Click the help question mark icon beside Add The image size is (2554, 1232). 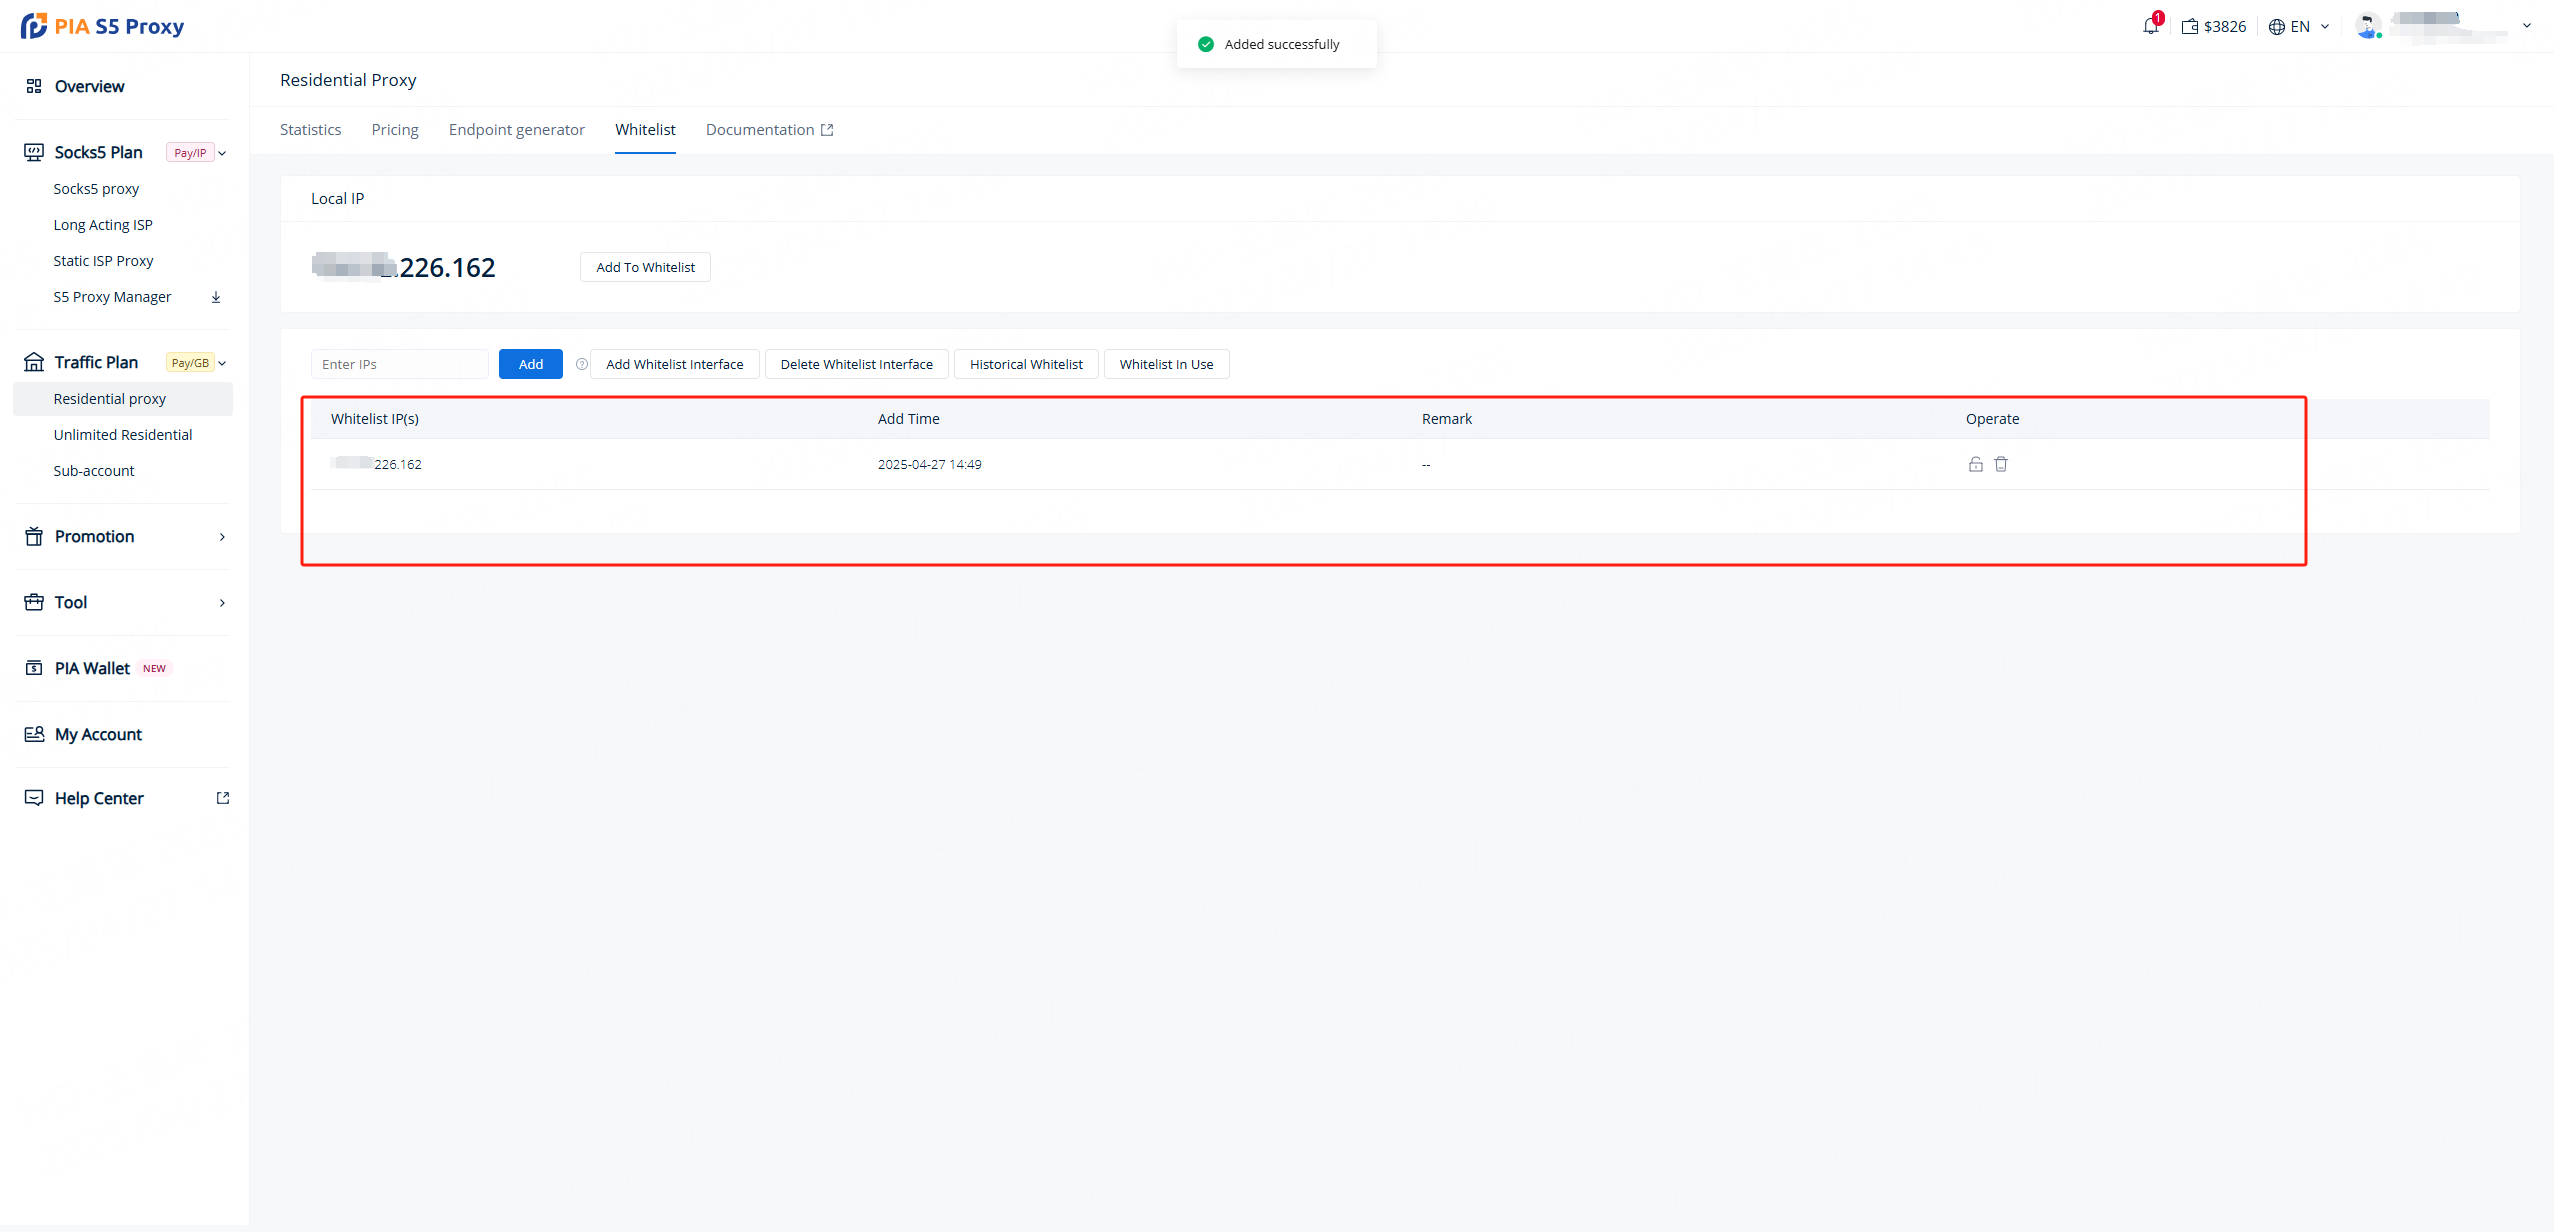[x=581, y=364]
